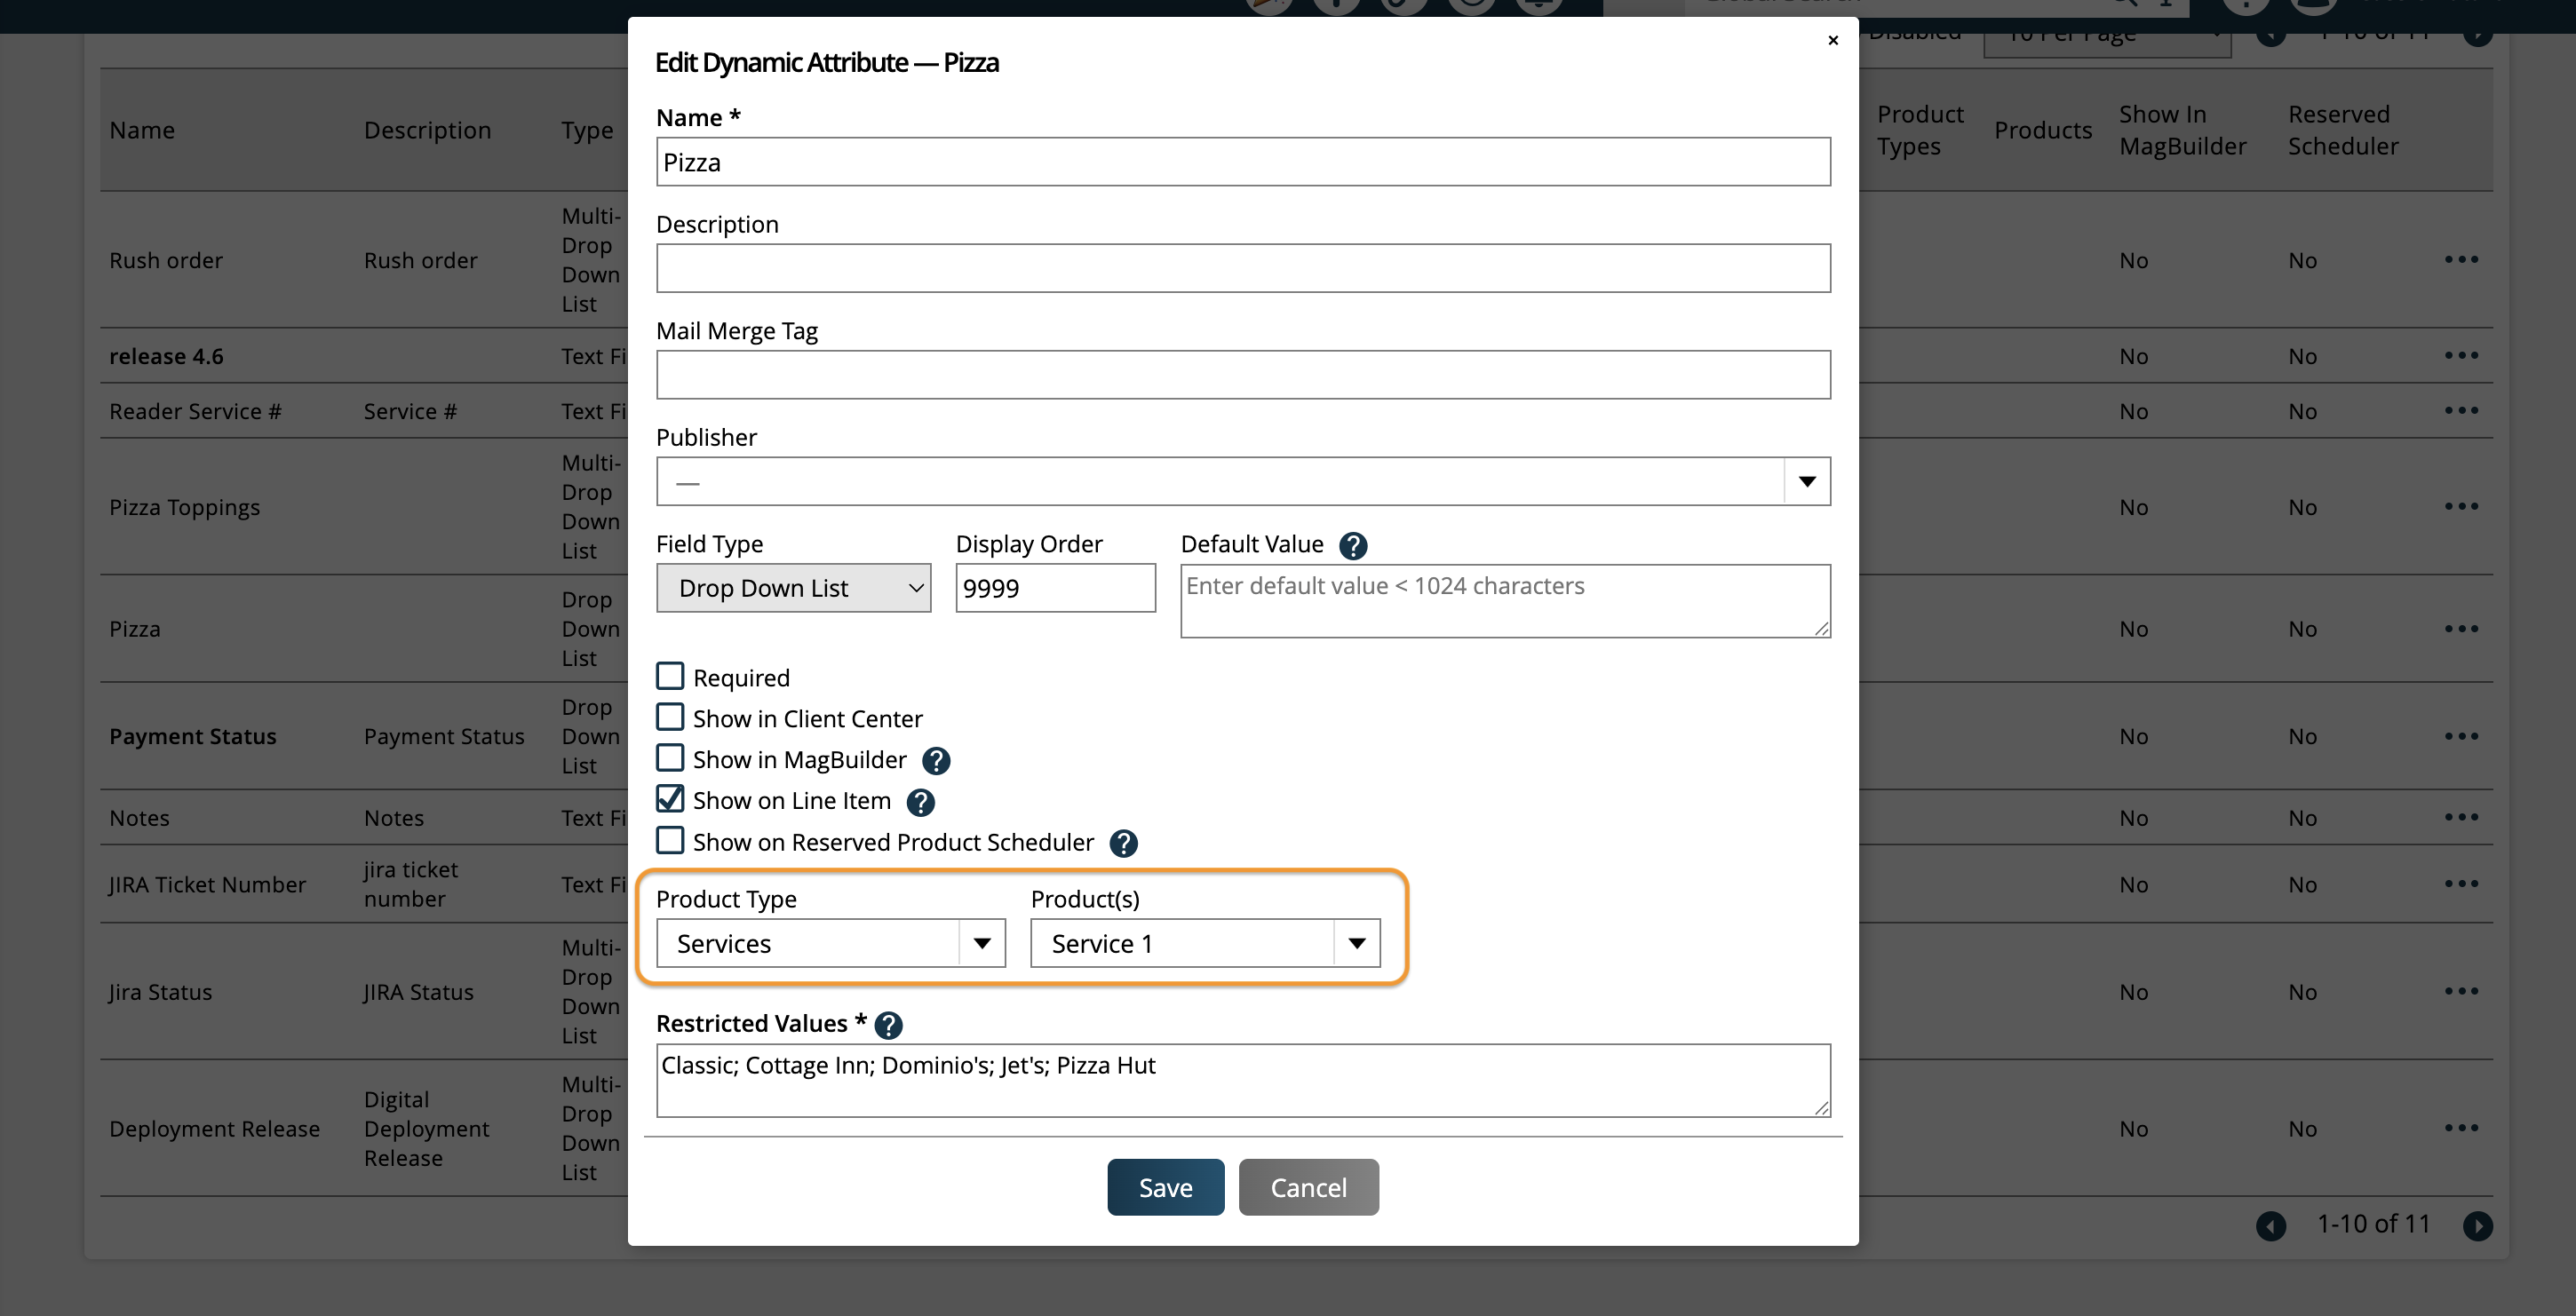Click next page arrow in pagination
The image size is (2576, 1316).
click(2477, 1225)
